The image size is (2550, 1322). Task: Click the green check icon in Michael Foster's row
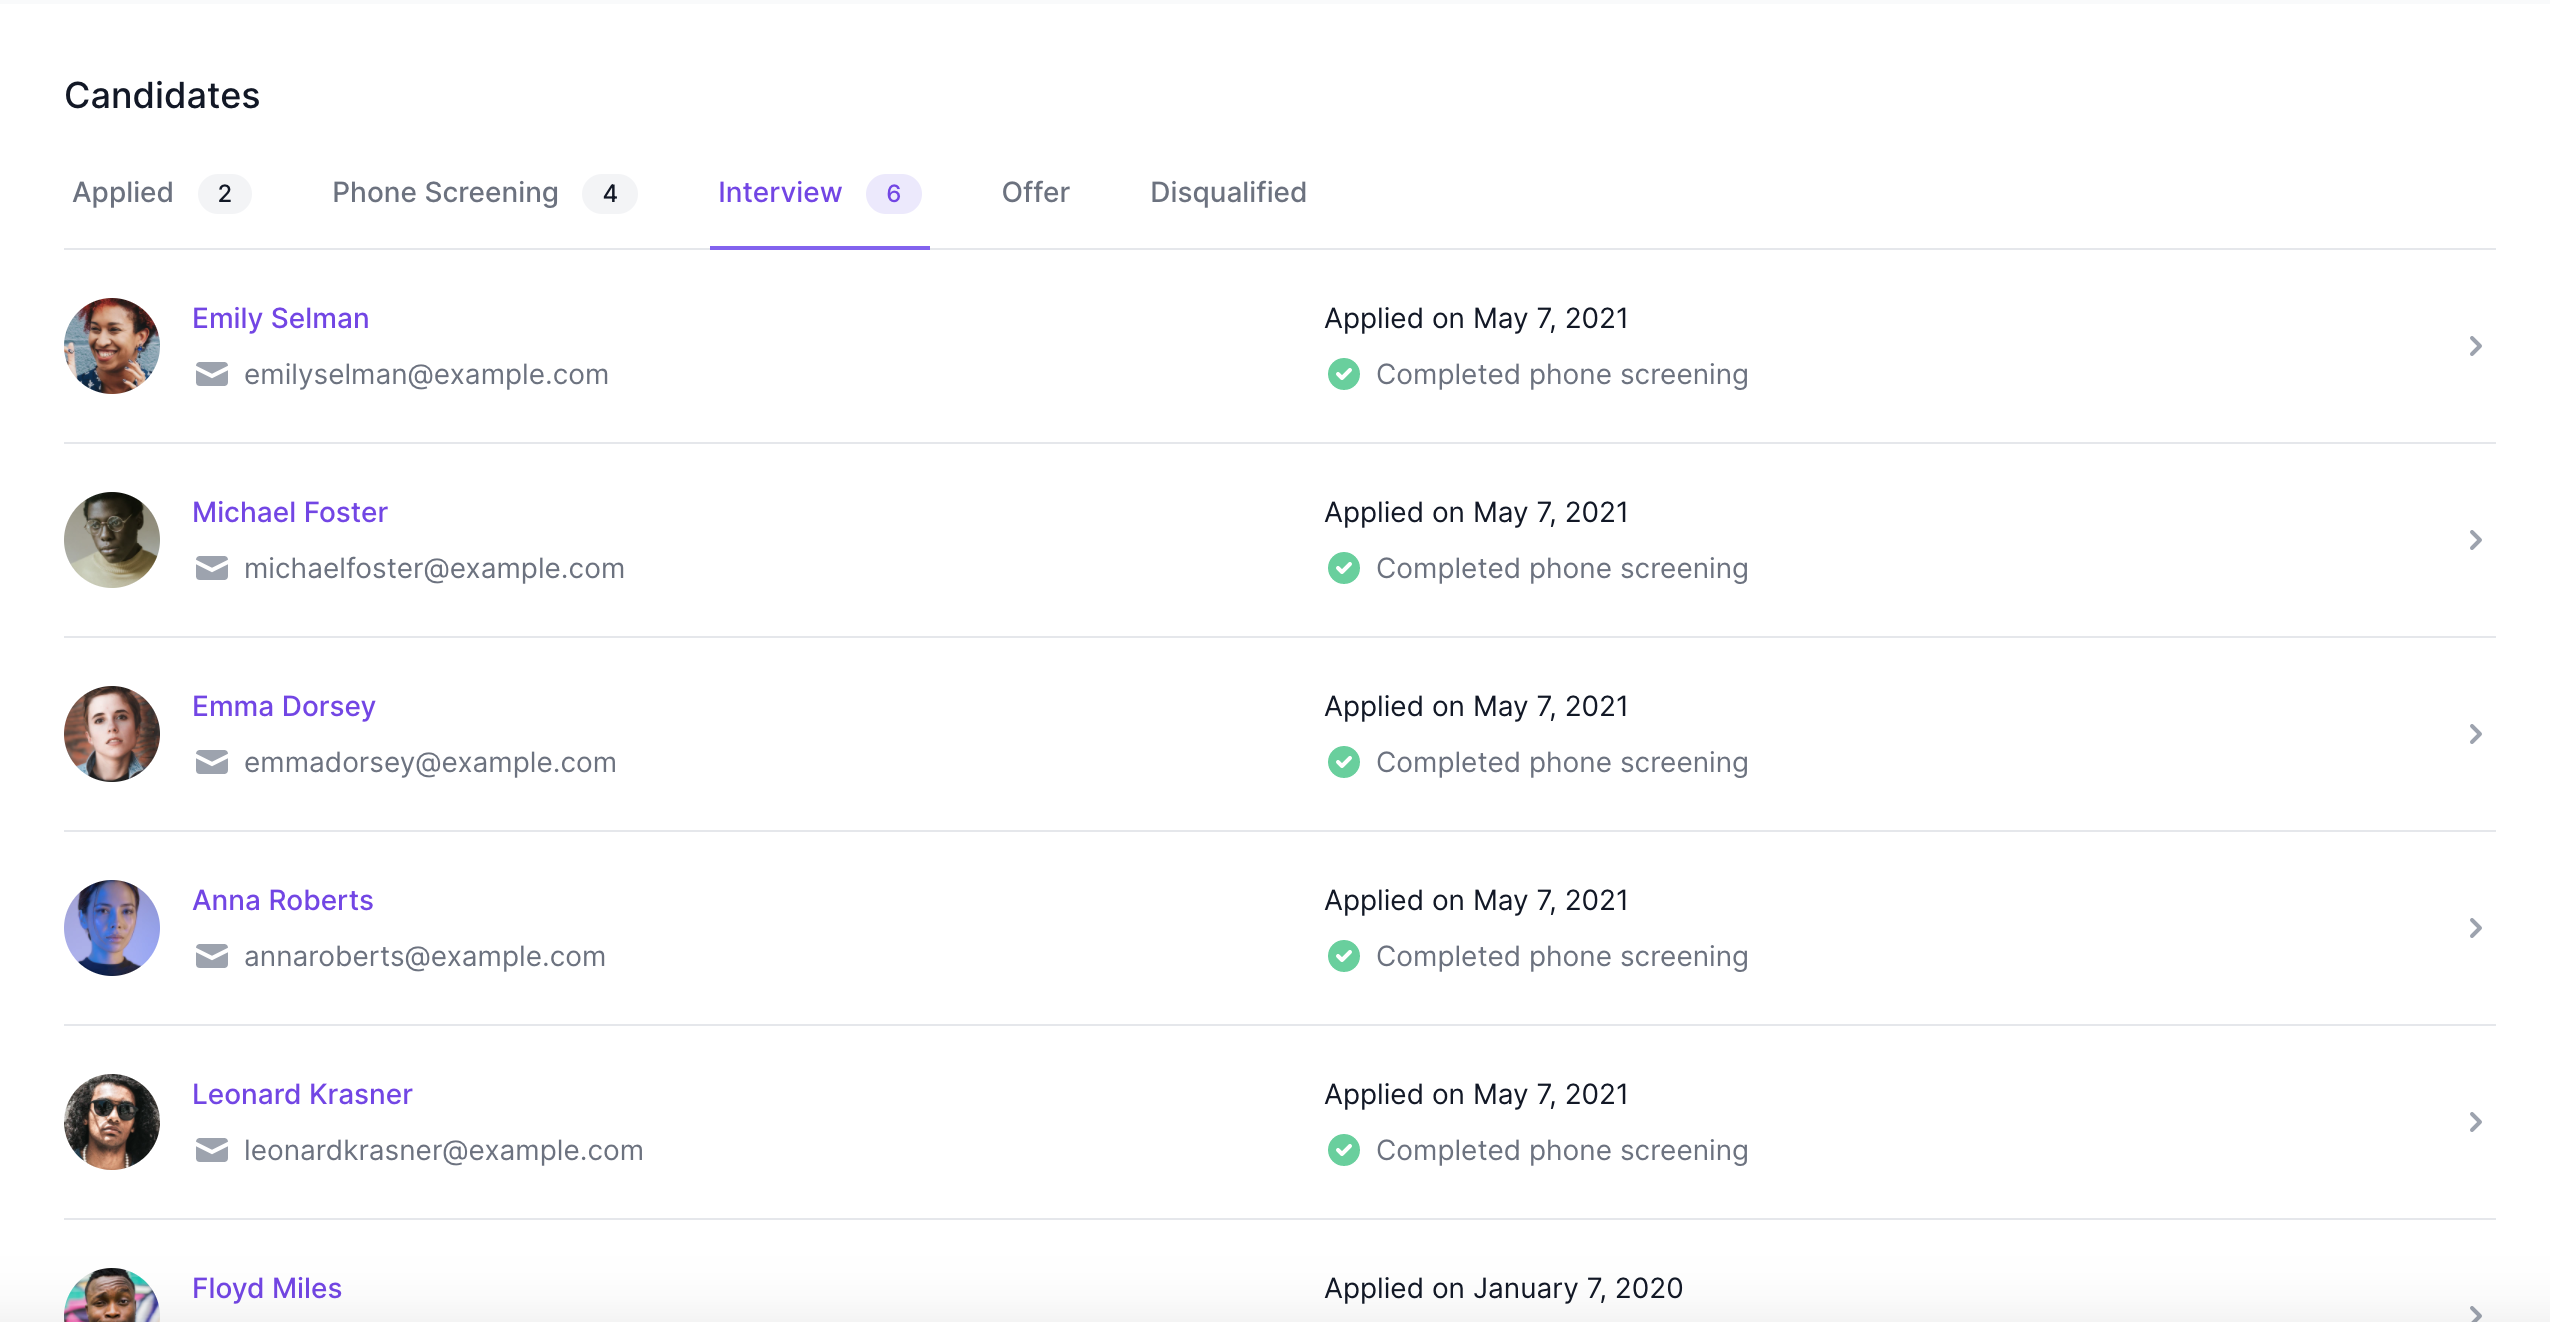tap(1344, 568)
